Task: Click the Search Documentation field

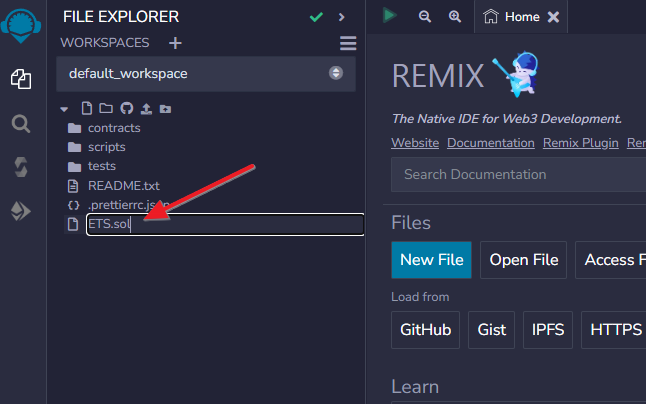Action: click(518, 175)
